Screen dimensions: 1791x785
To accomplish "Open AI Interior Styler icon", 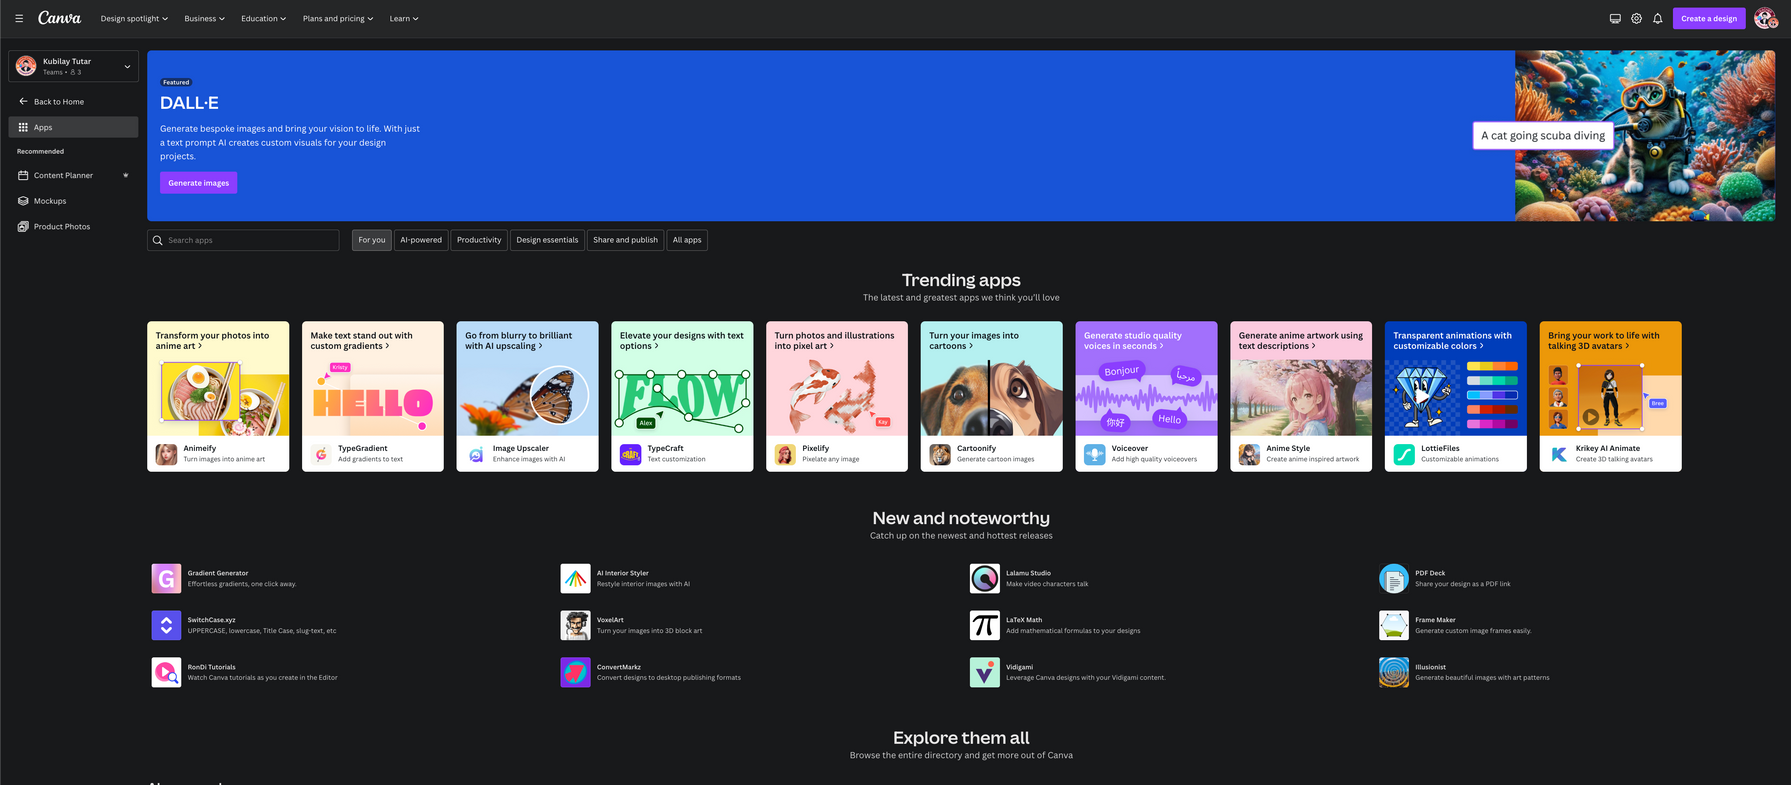I will coord(575,578).
